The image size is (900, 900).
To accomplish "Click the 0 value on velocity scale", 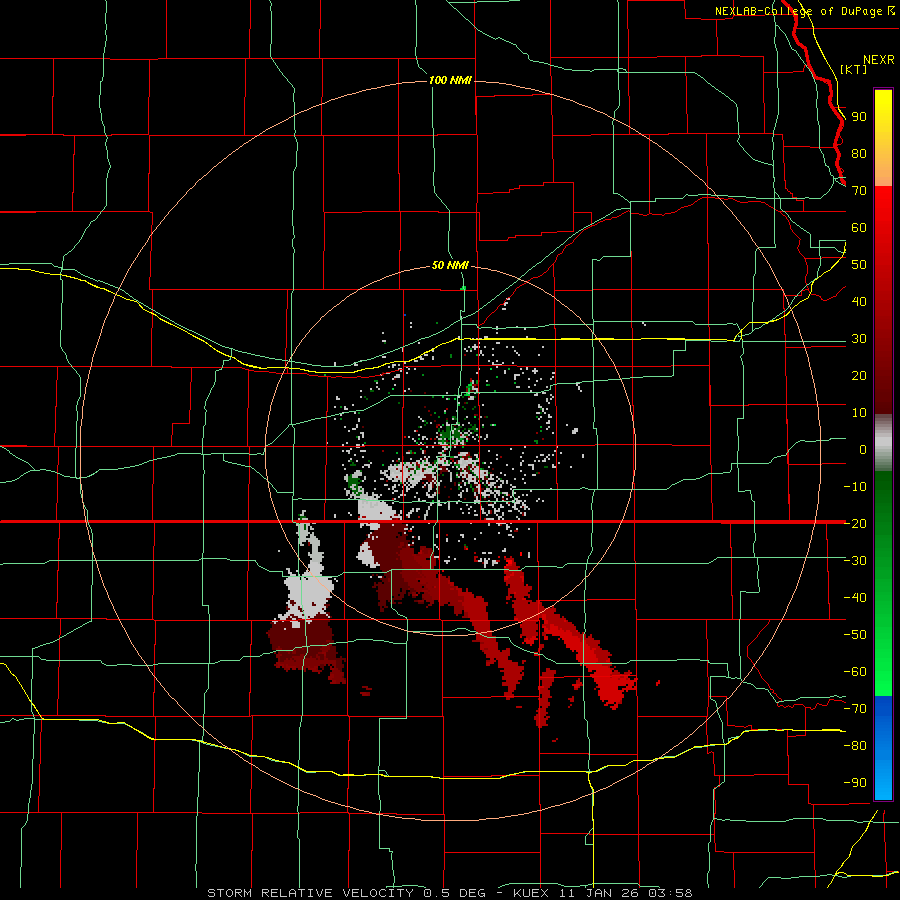I will (863, 449).
